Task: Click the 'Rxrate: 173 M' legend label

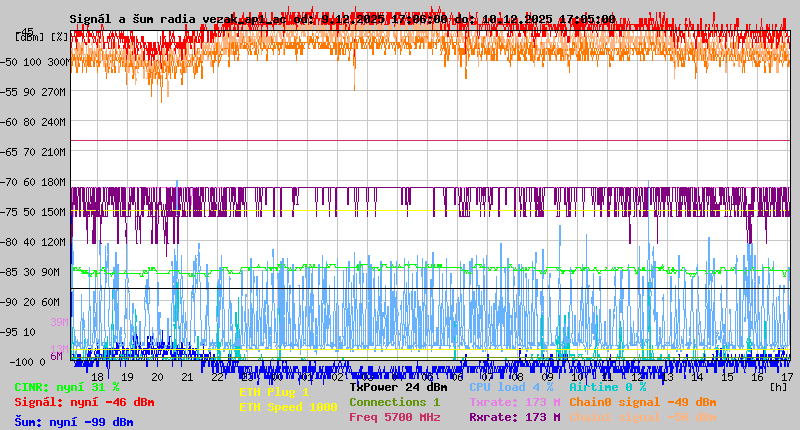Action: (515, 417)
